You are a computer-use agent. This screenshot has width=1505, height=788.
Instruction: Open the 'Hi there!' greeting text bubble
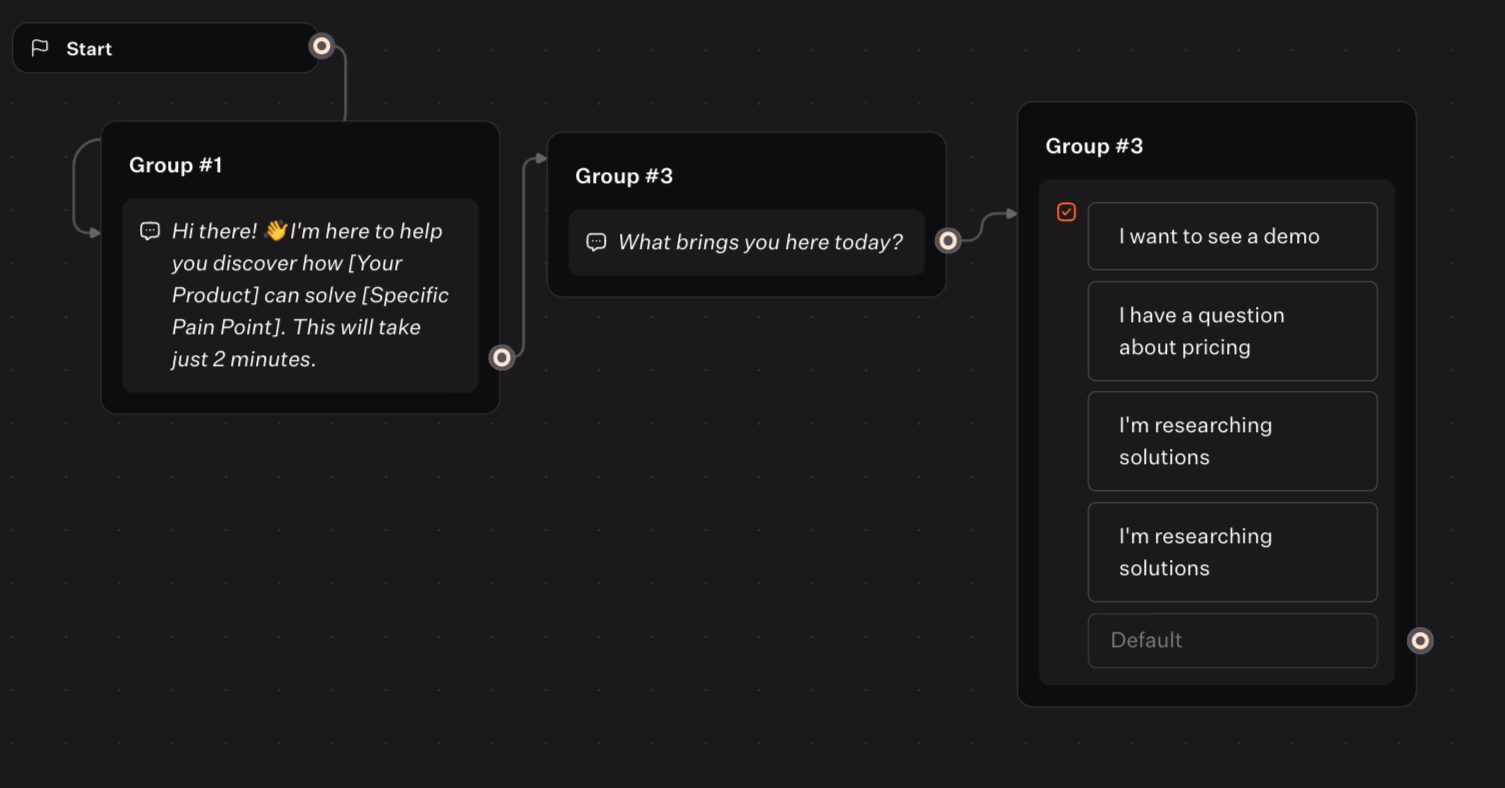pyautogui.click(x=310, y=296)
